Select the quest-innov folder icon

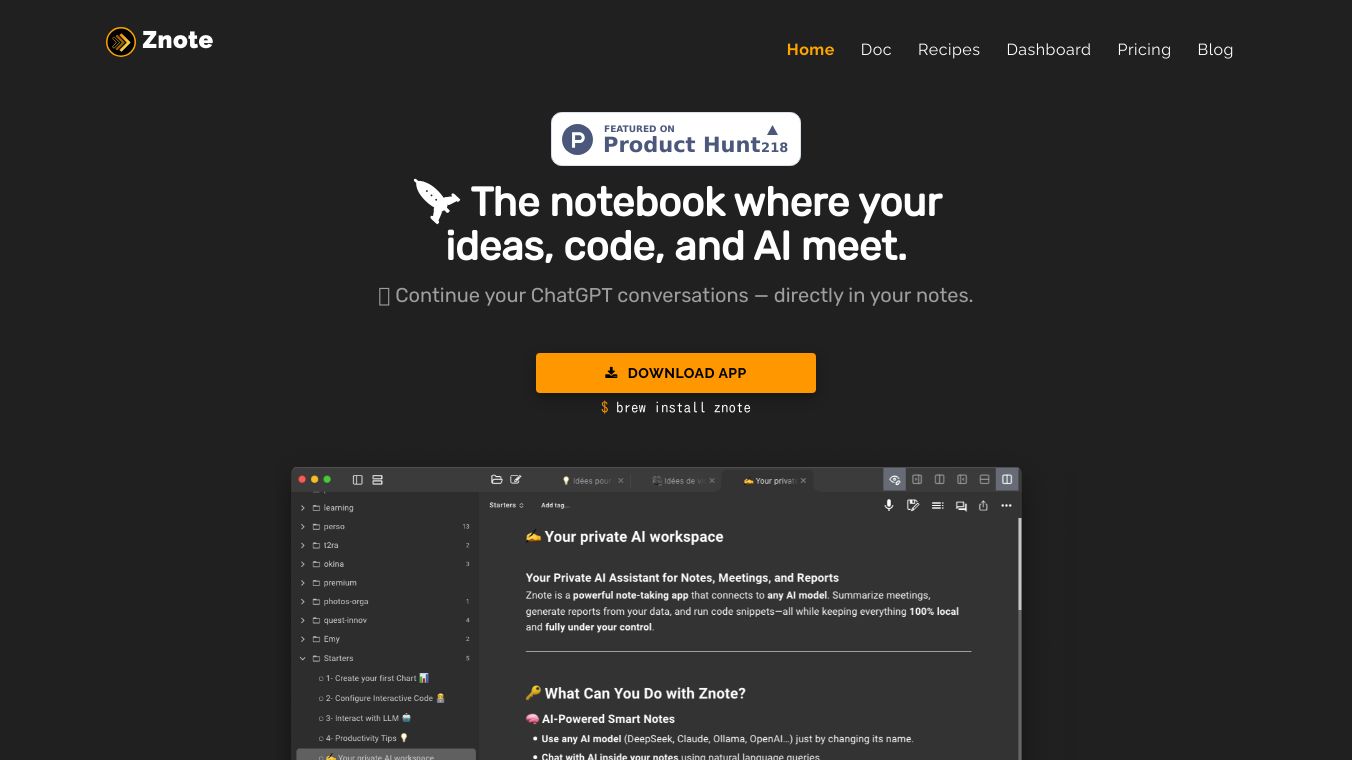point(316,621)
